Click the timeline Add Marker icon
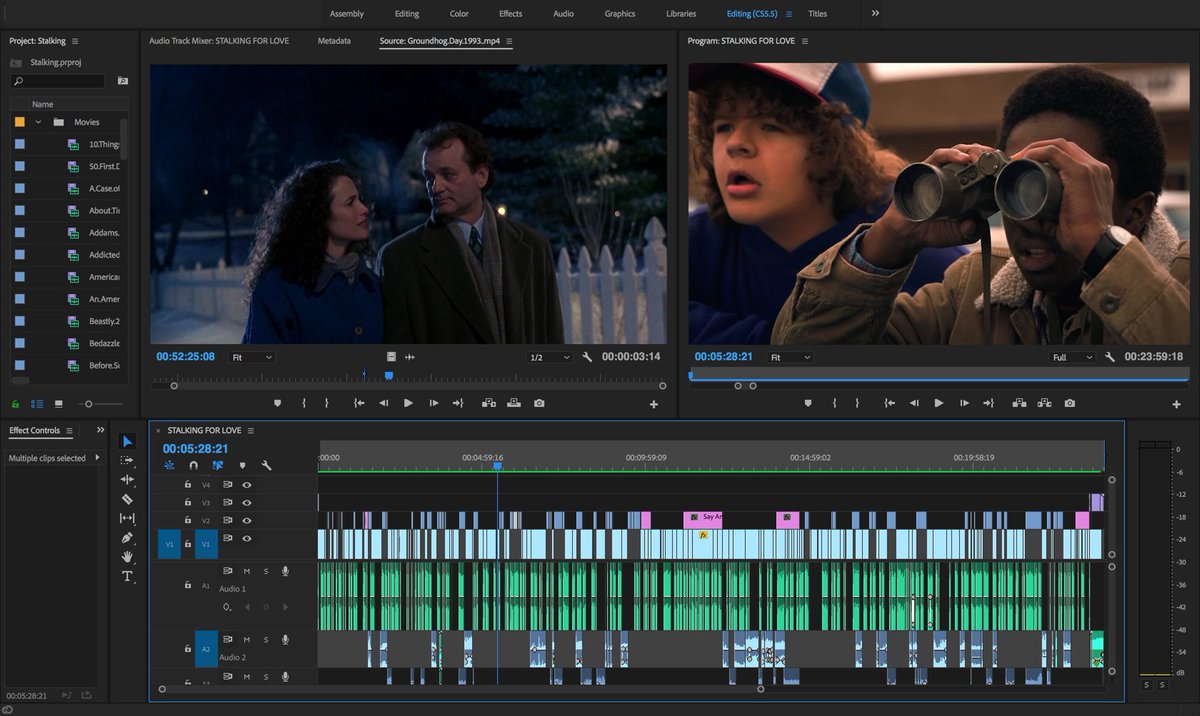 [x=242, y=465]
